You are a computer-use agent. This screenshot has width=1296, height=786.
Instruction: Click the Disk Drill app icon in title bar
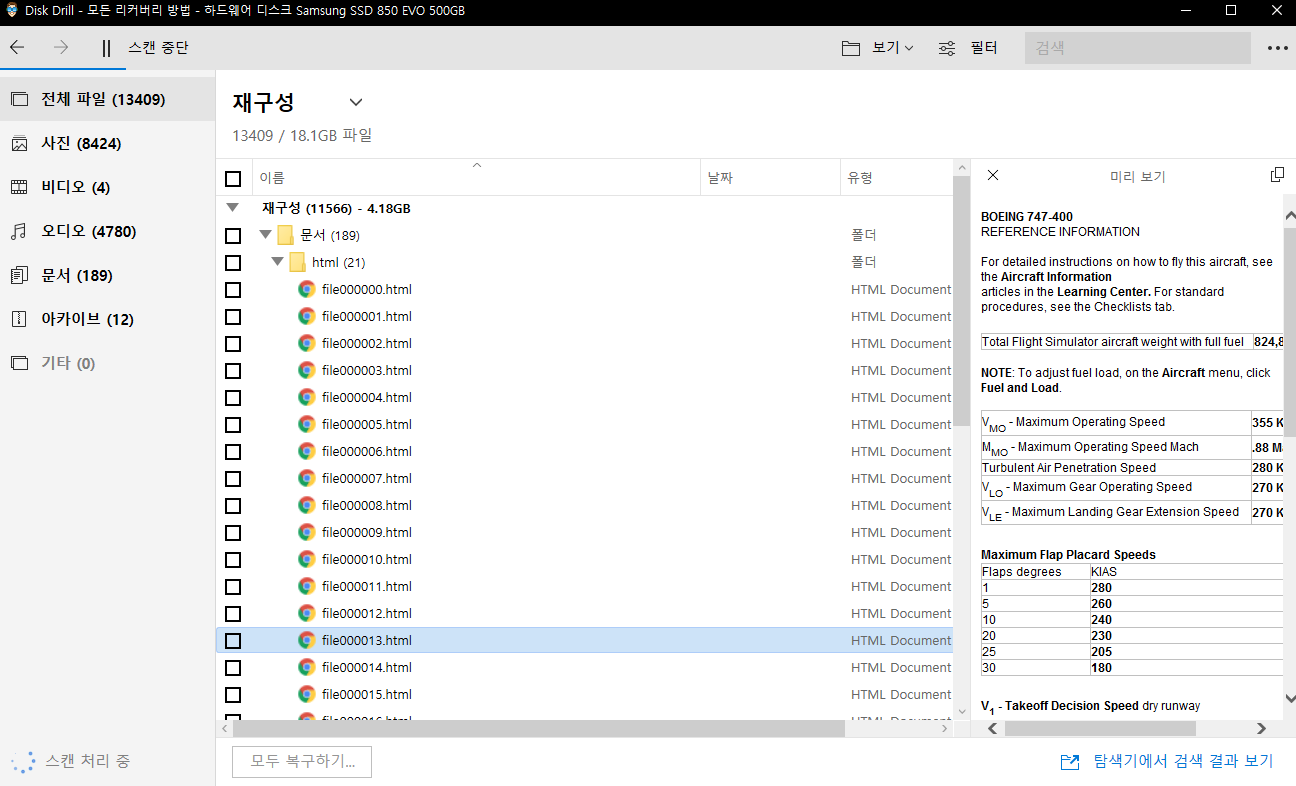click(12, 11)
